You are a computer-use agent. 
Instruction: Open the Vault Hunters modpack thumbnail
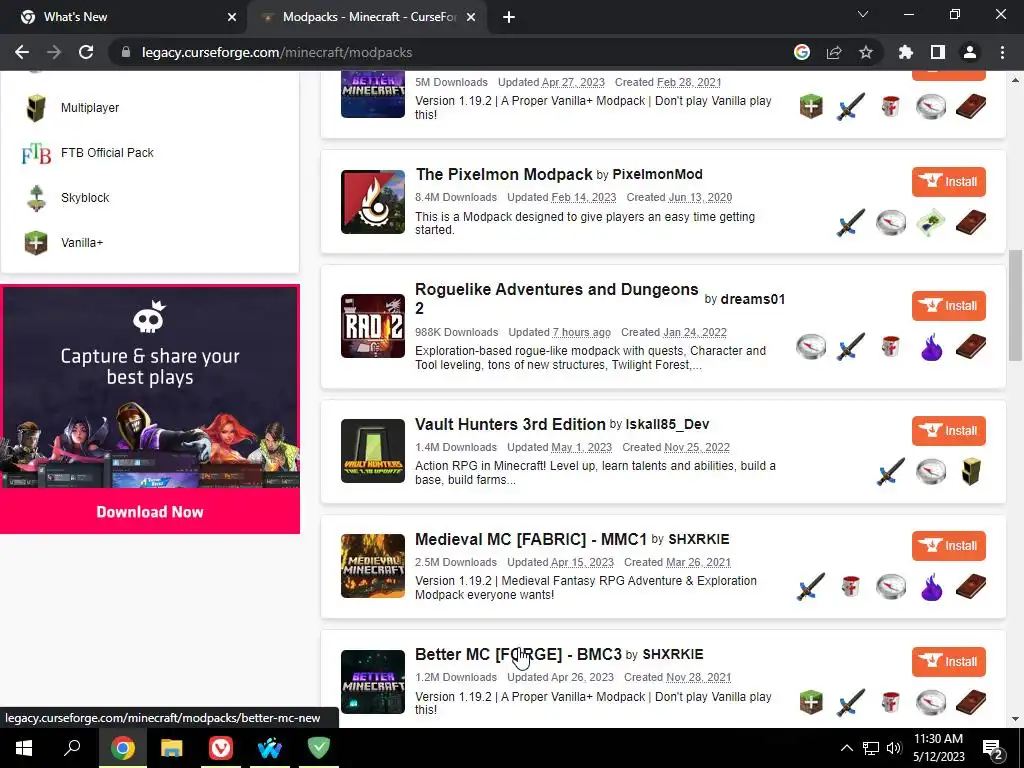[373, 451]
